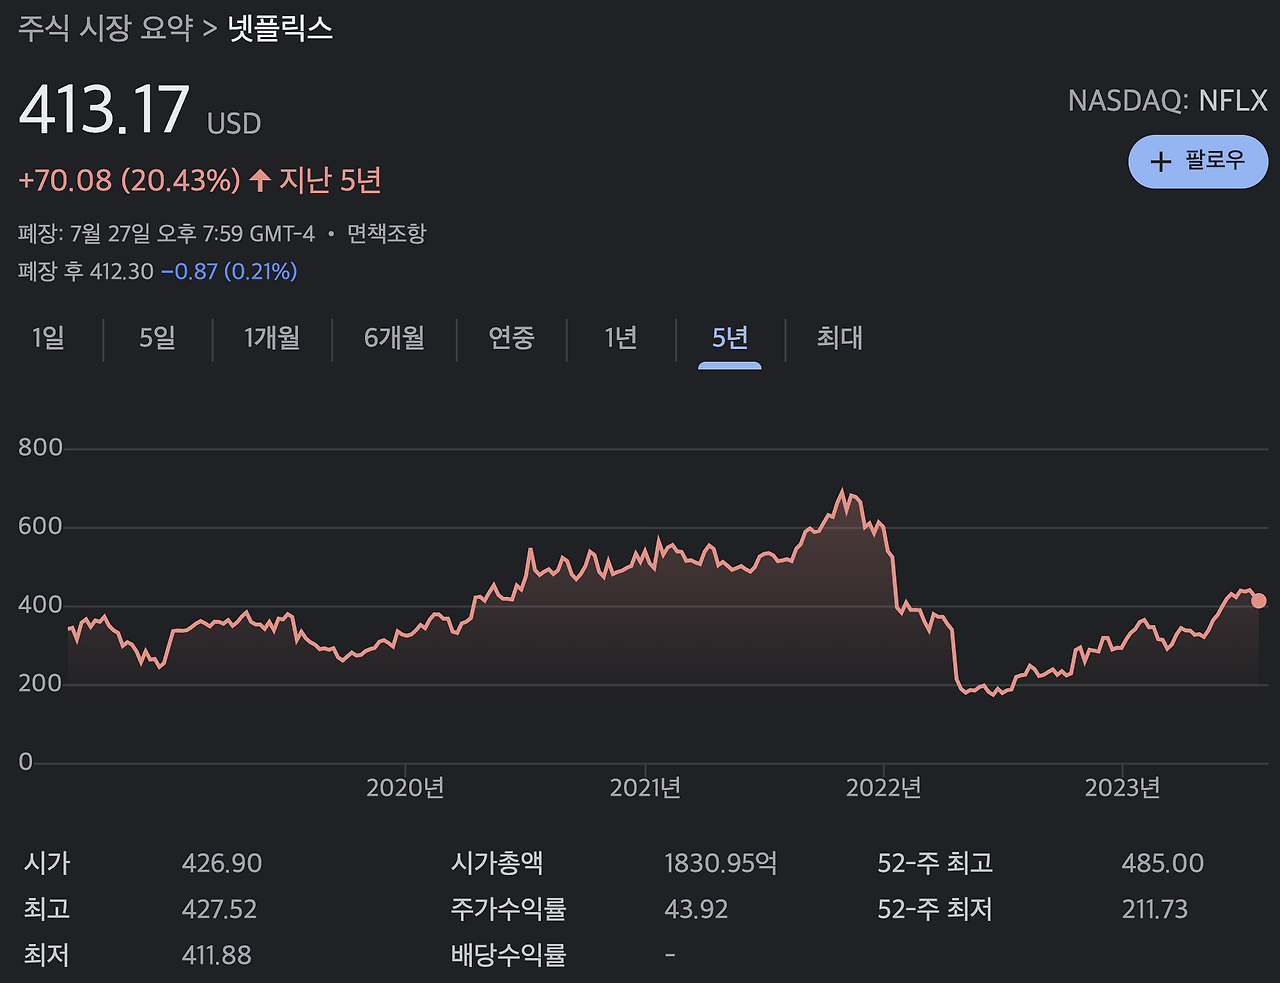This screenshot has height=983, width=1280.
Task: Click the 2020년 label on chart axis
Action: 405,788
